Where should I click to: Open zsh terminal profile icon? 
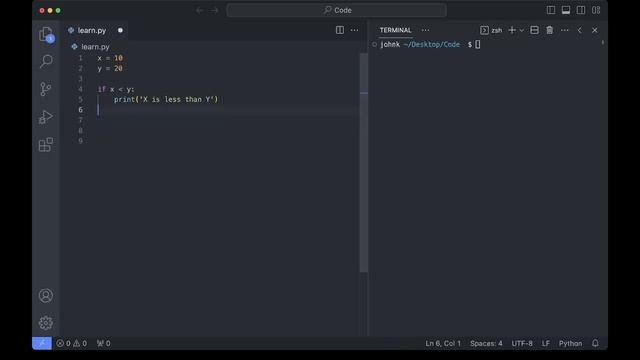tap(484, 30)
